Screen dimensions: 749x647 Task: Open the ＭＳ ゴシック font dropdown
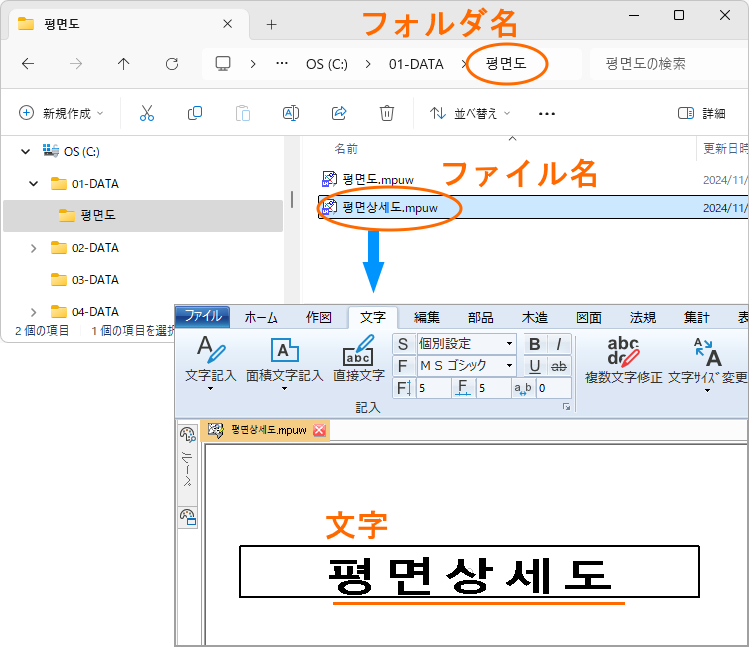509,366
